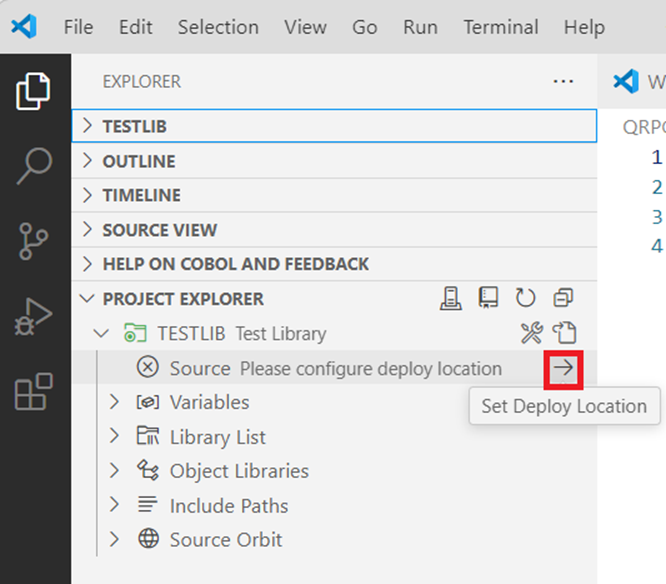Open the Run and Debug view

[x=34, y=317]
